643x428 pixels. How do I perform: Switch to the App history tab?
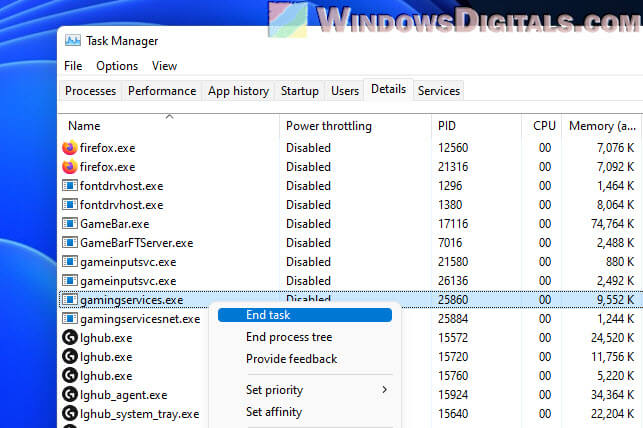point(238,91)
